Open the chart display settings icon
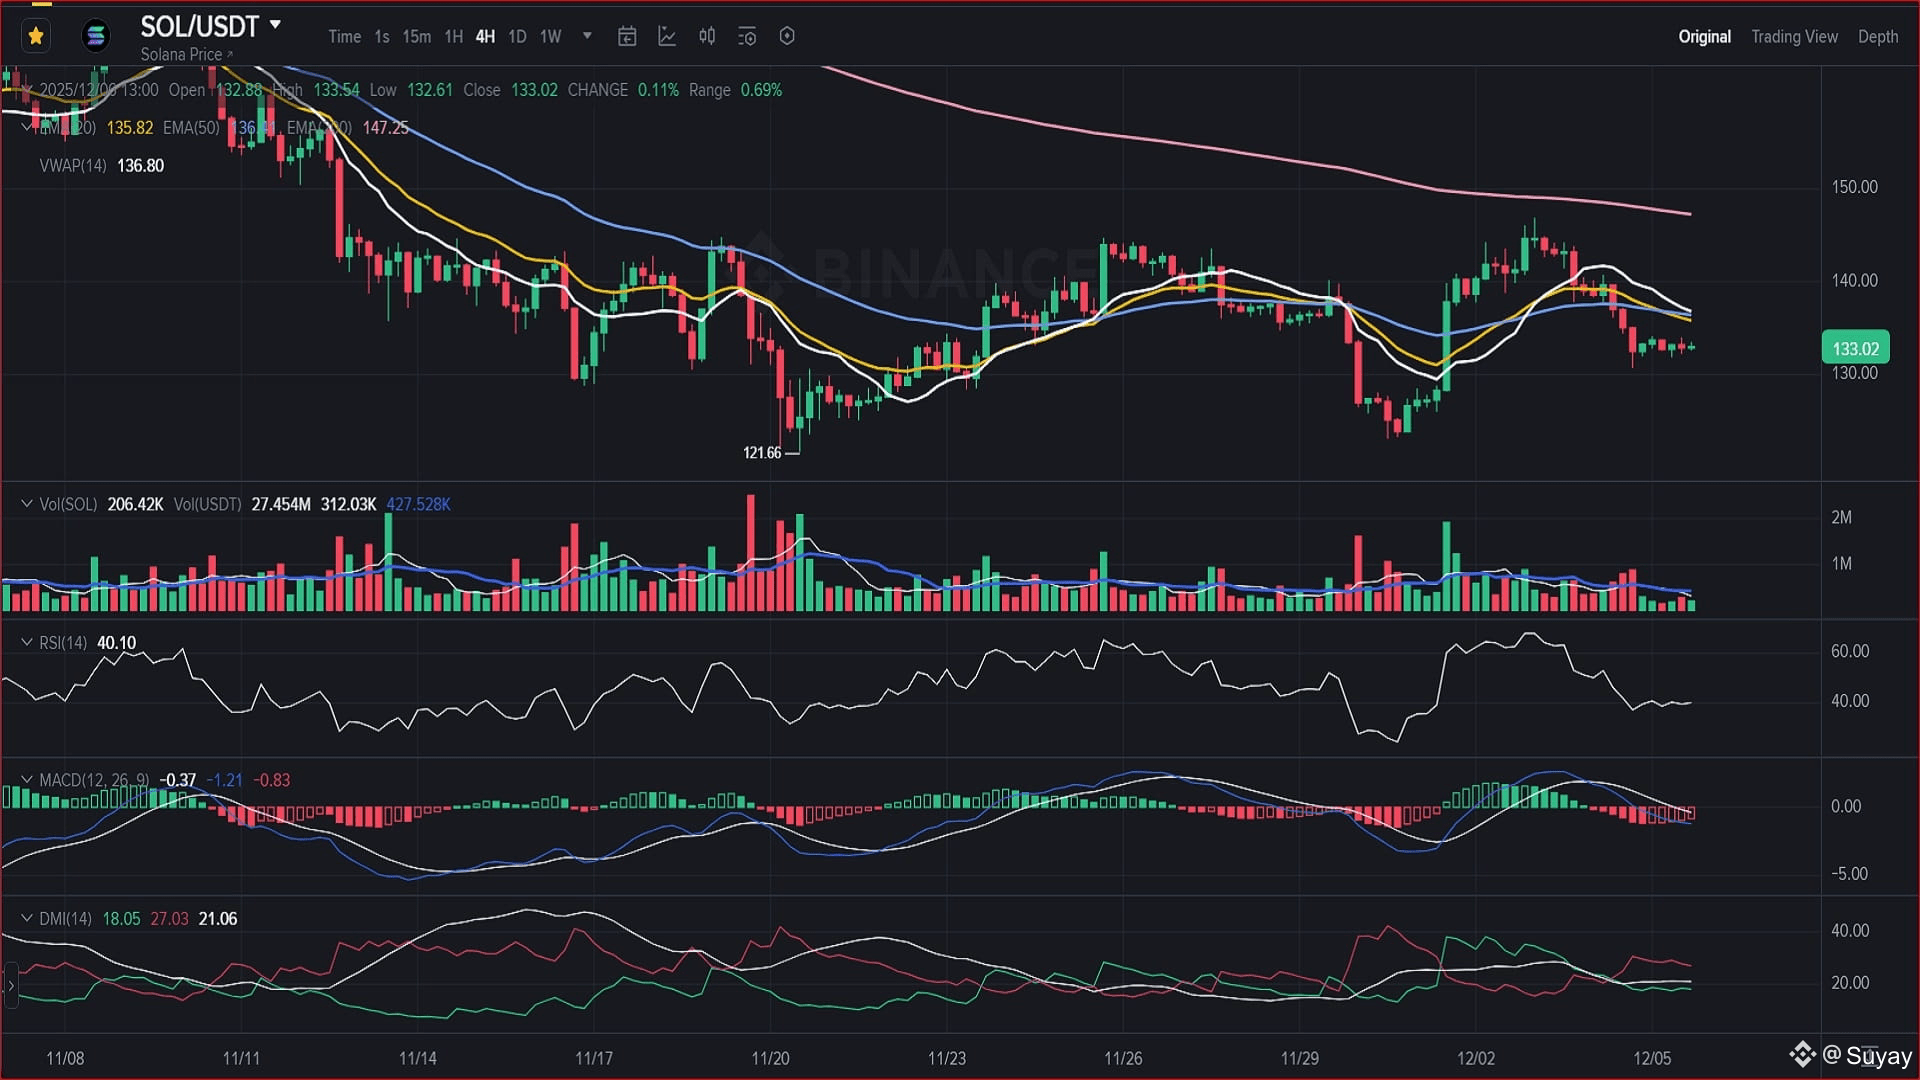Image resolution: width=1920 pixels, height=1080 pixels. (x=747, y=37)
